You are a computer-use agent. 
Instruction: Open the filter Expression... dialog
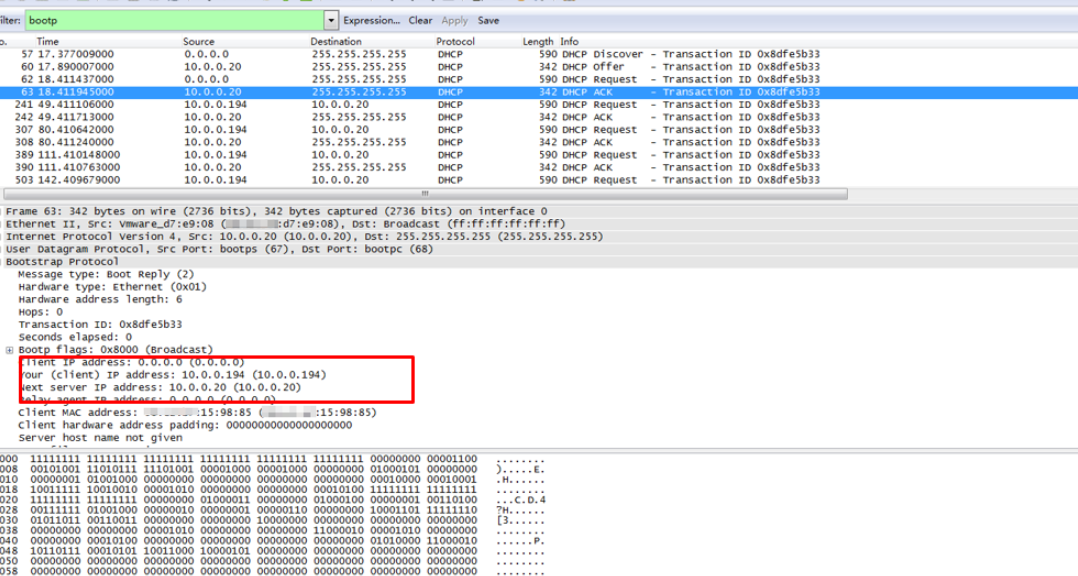click(x=371, y=21)
